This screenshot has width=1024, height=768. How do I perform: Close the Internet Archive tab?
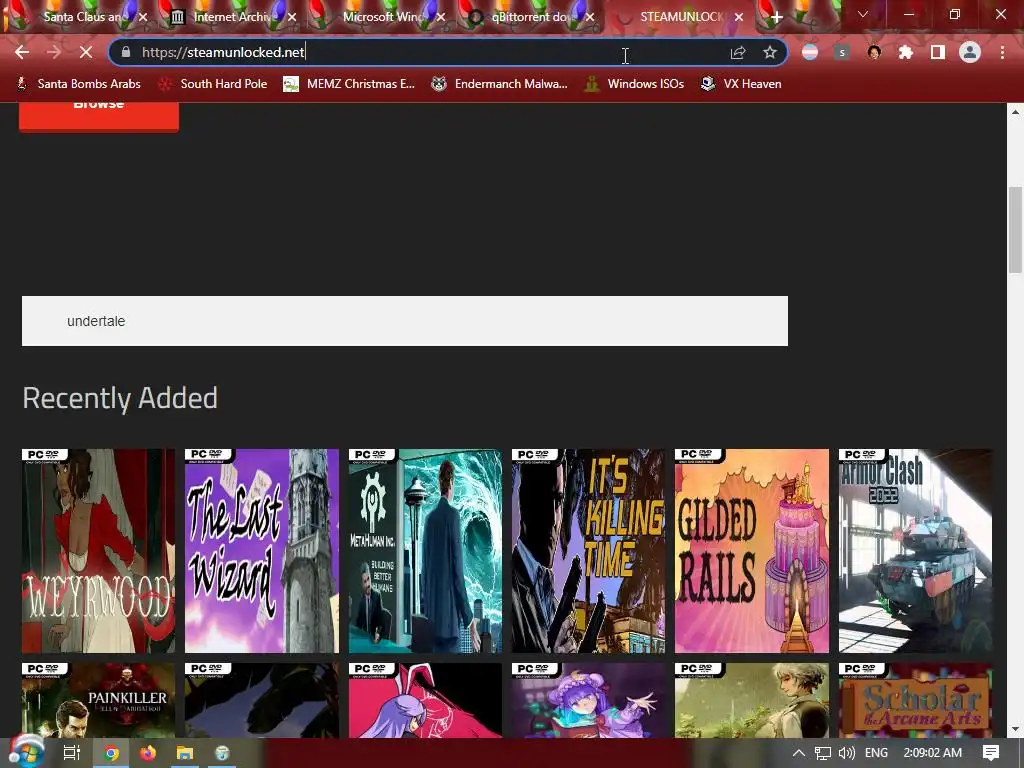(292, 18)
